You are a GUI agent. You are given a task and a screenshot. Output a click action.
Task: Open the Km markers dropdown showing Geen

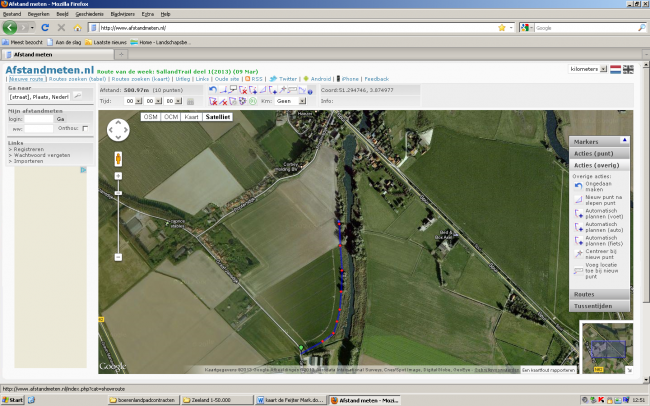coord(302,101)
